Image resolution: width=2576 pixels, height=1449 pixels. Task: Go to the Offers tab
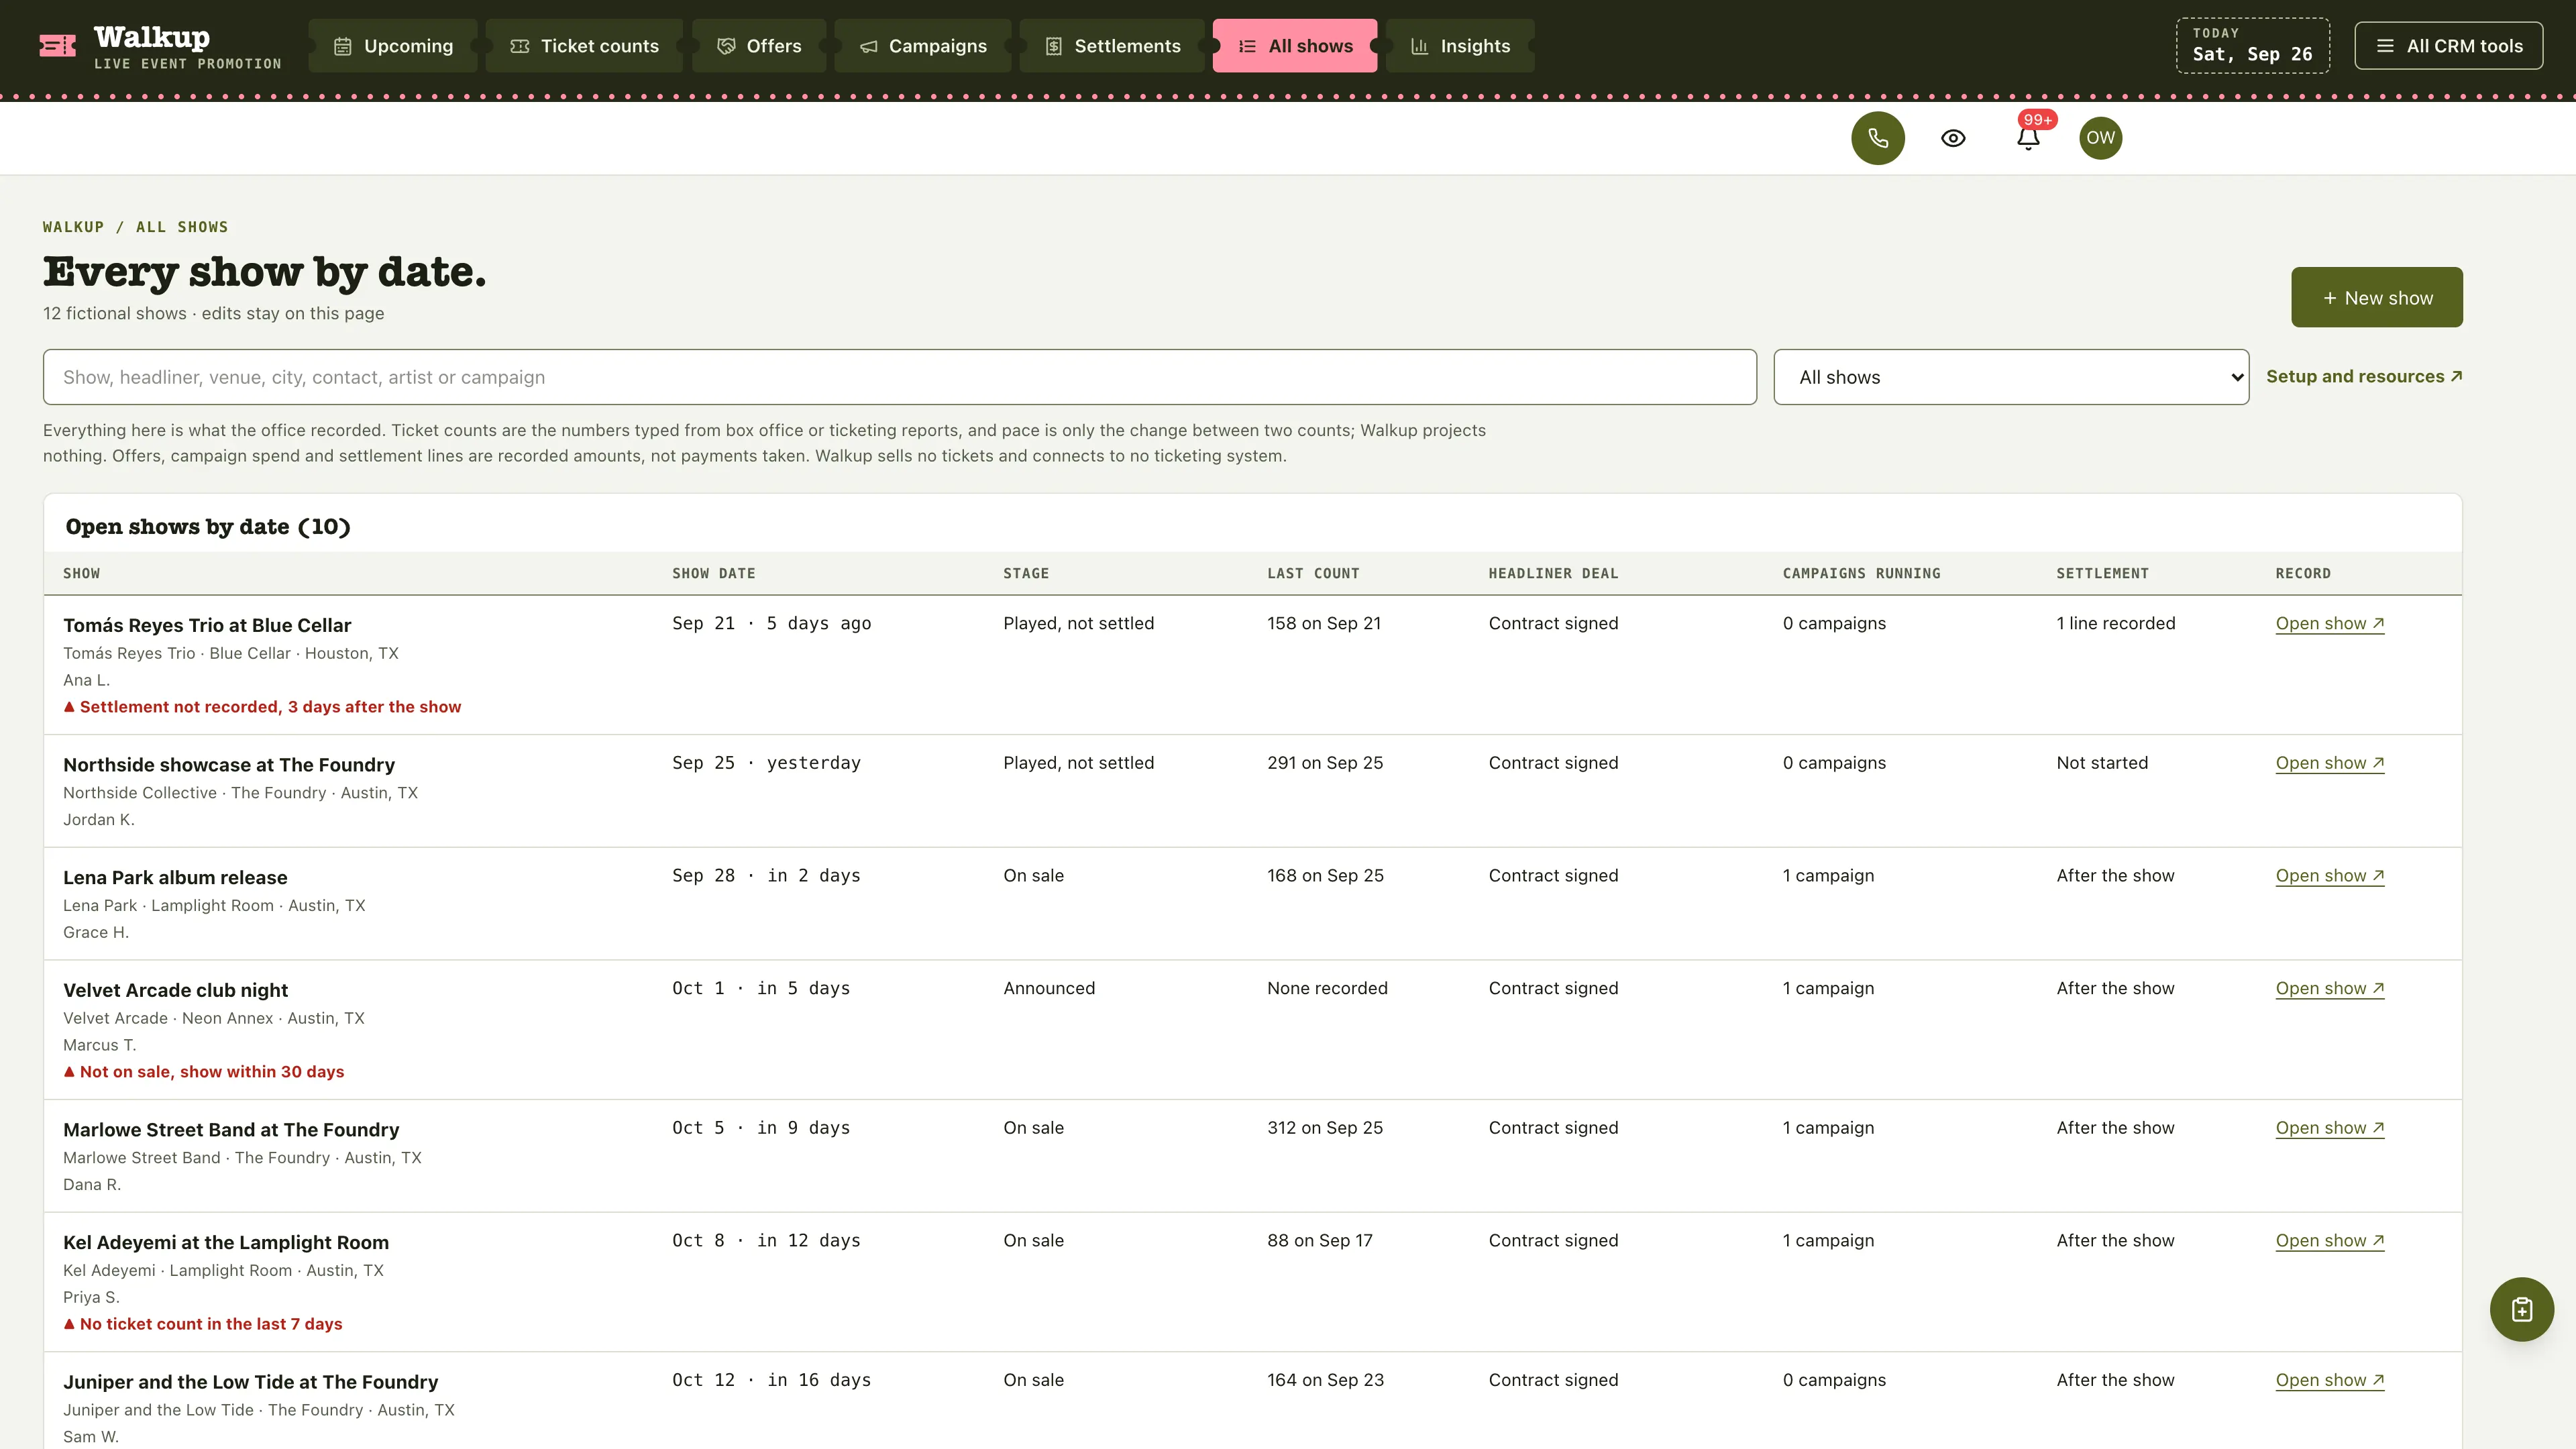[x=759, y=46]
